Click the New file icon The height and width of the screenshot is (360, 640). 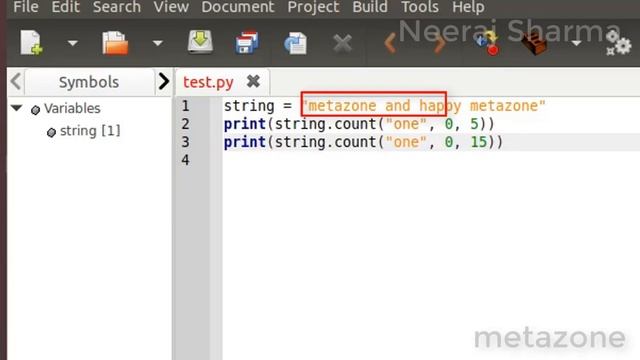[31, 42]
